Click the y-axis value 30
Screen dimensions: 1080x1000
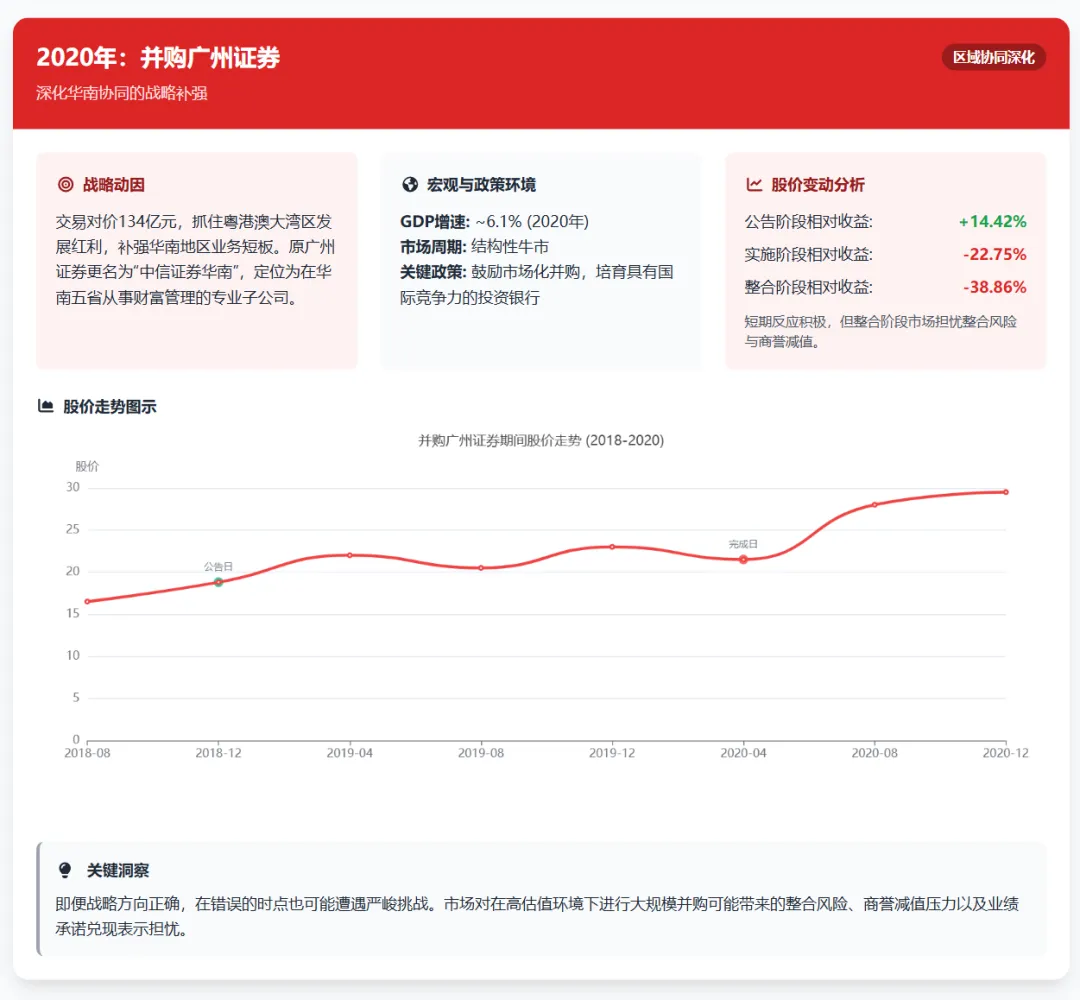pos(73,487)
